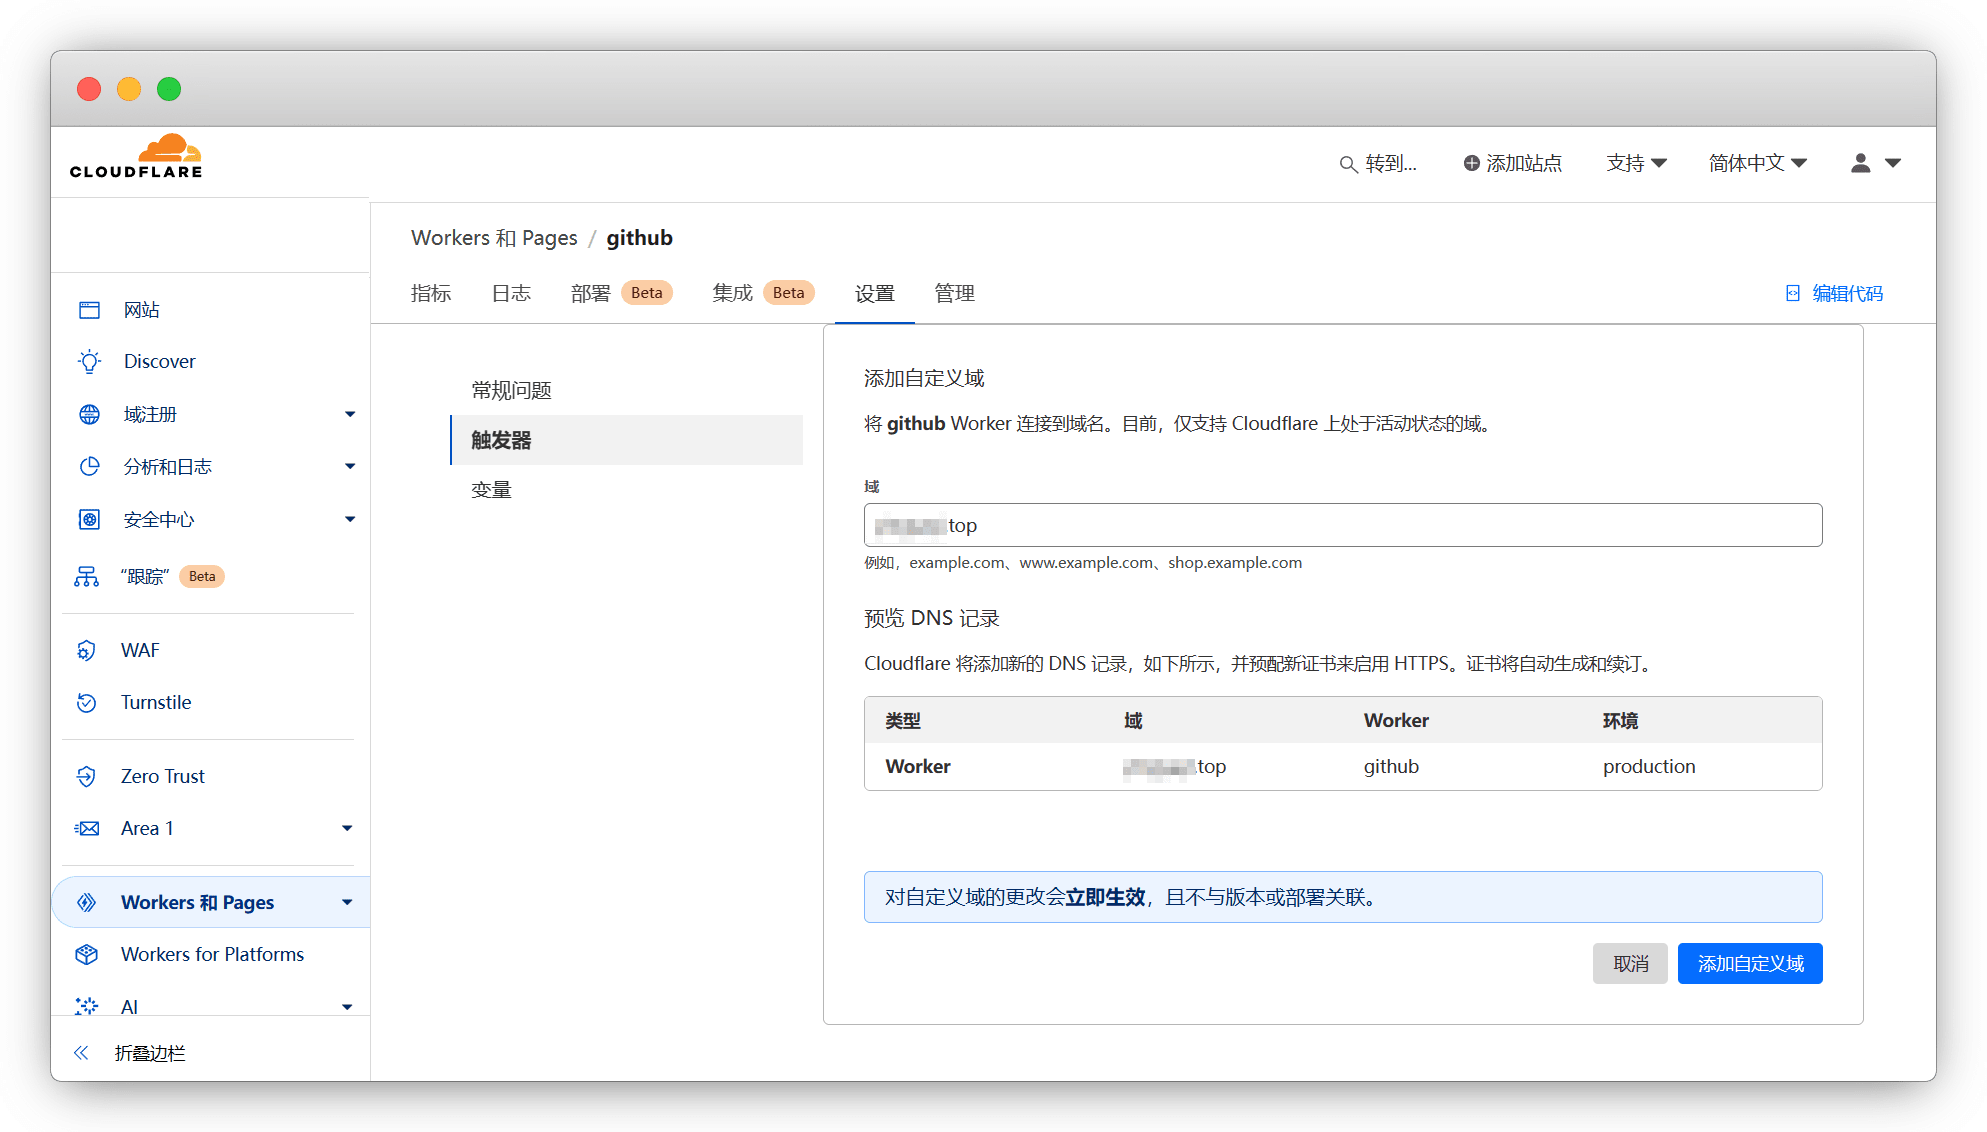Switch to the 管理 tab
Screen dimensions: 1987x1132
click(x=955, y=293)
